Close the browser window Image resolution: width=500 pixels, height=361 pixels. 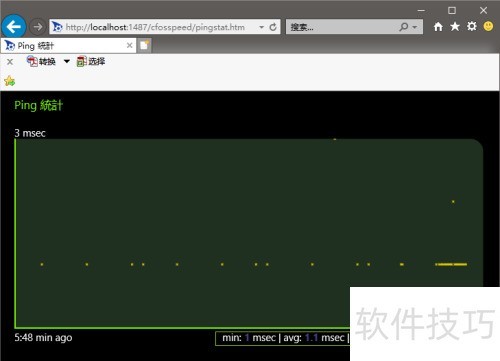point(483,10)
